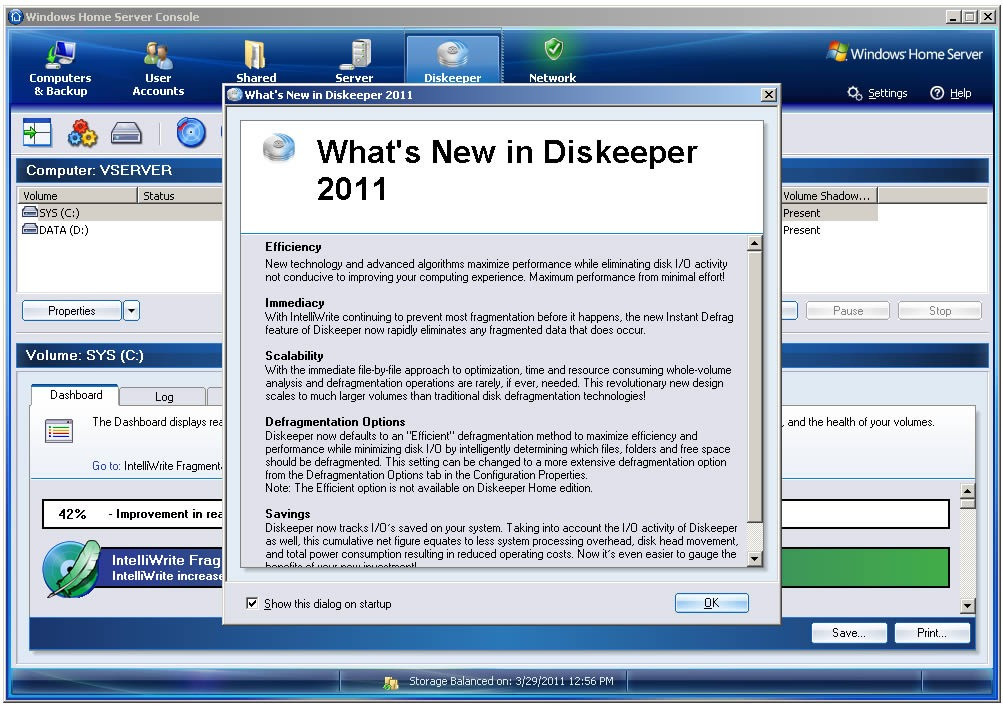Select the Dashboard tab
This screenshot has height=706, width=1003.
pyautogui.click(x=75, y=395)
